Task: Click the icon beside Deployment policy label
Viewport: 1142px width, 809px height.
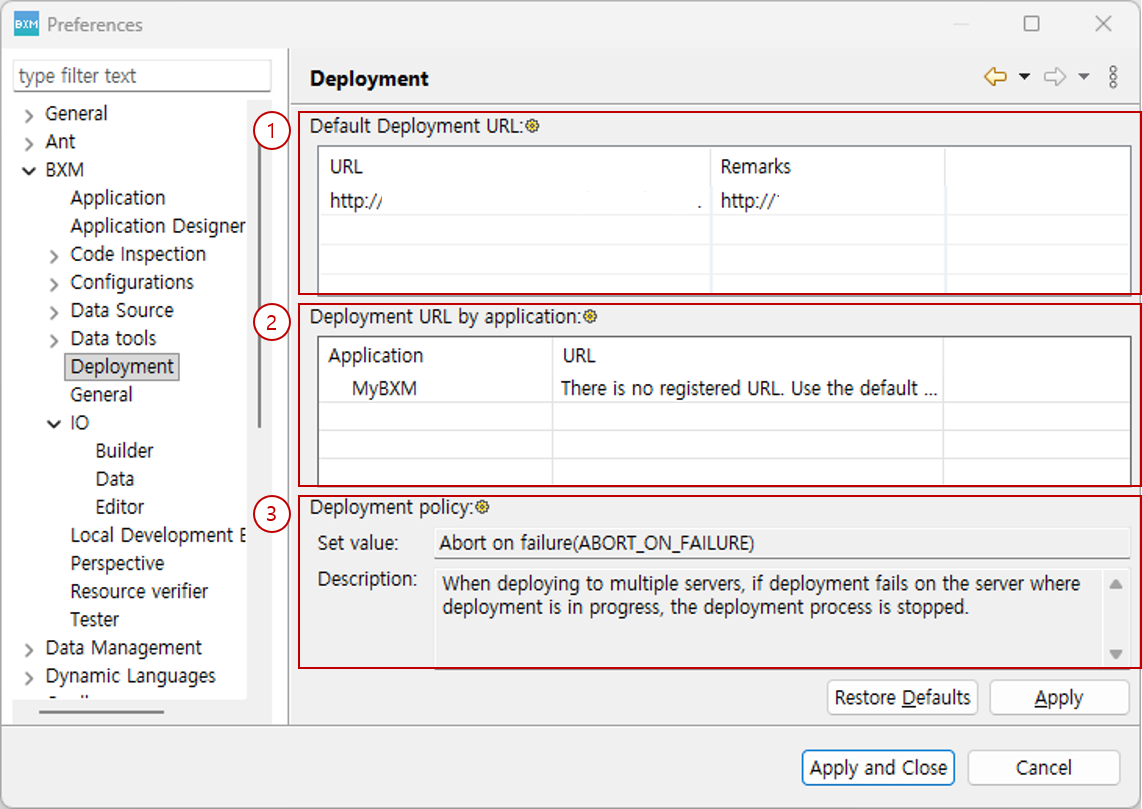Action: click(482, 507)
